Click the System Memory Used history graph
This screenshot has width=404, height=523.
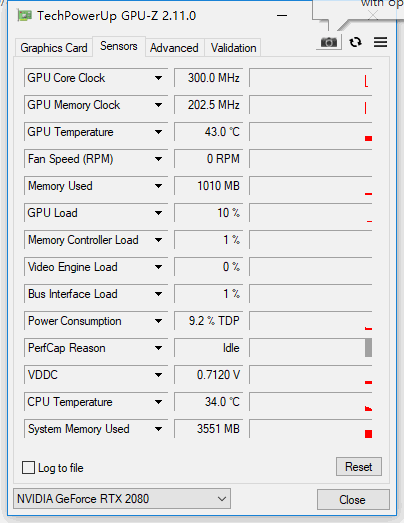point(311,429)
